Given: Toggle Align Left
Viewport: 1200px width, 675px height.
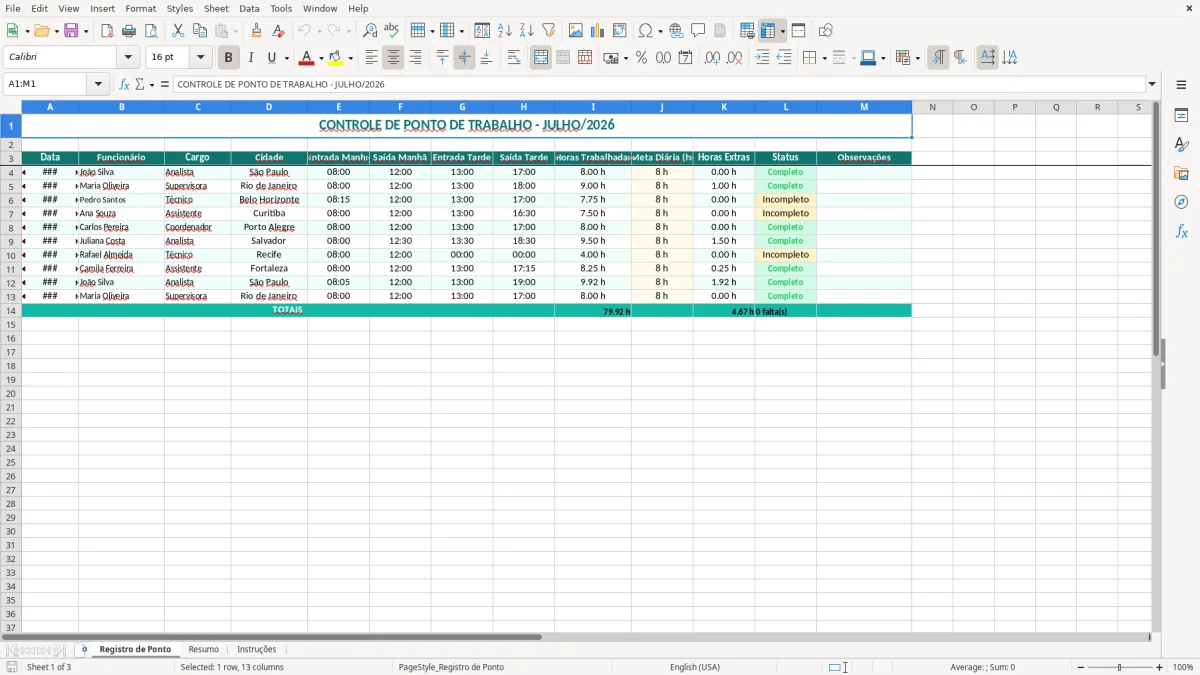Looking at the screenshot, I should click(x=371, y=58).
